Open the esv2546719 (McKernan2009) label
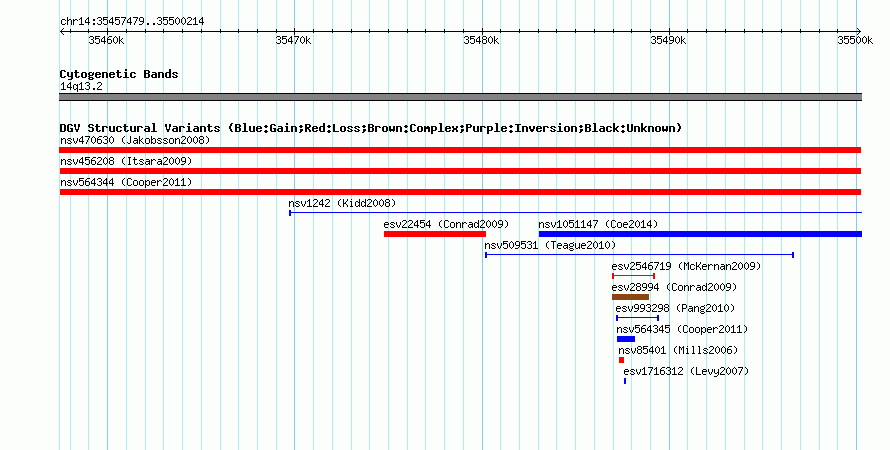The image size is (890, 450). 686,266
